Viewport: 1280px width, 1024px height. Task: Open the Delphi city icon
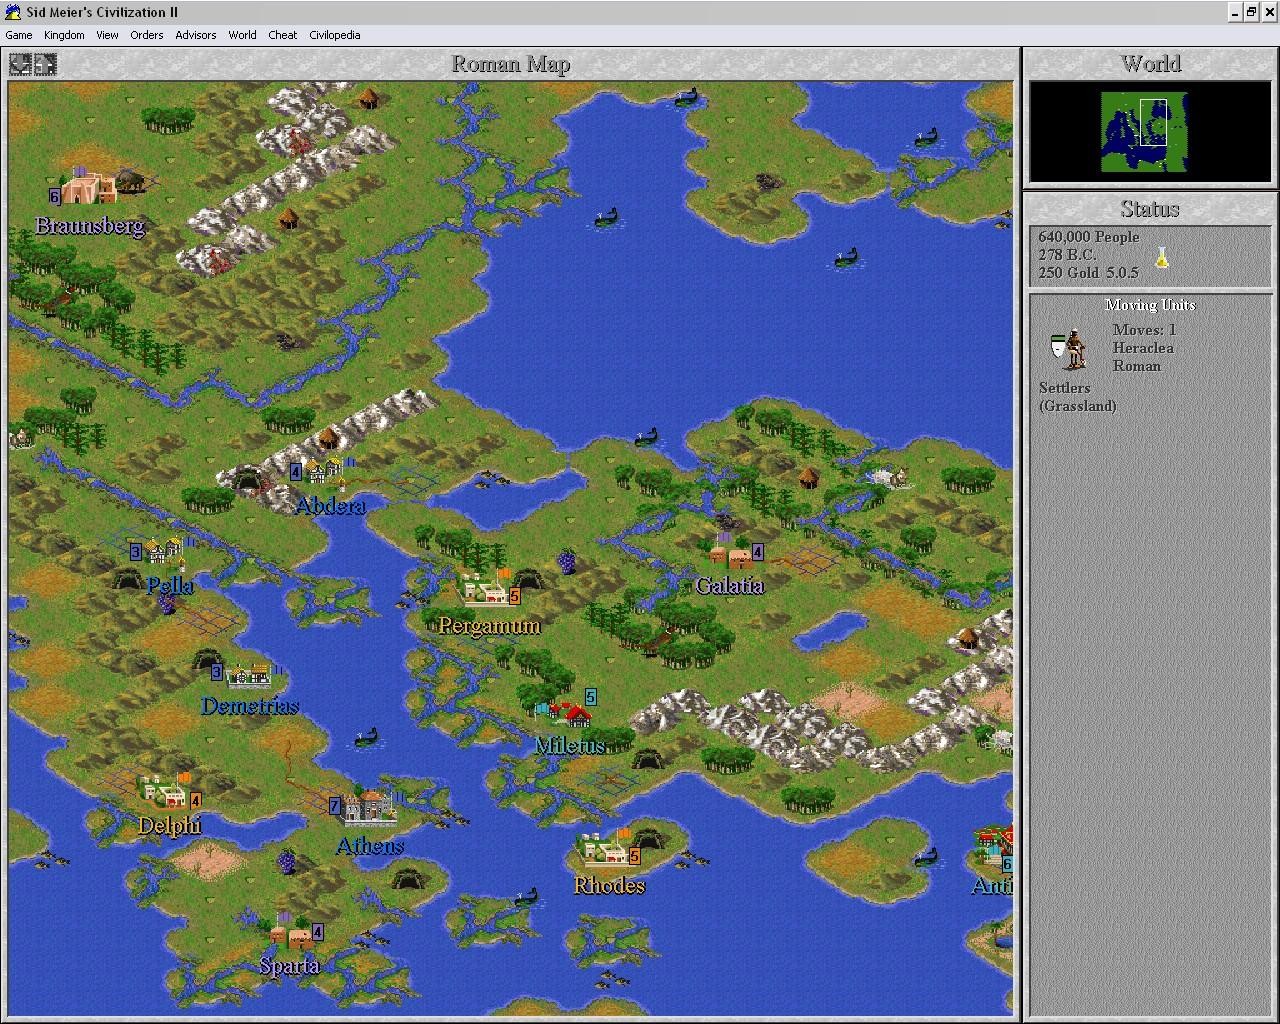coord(165,792)
